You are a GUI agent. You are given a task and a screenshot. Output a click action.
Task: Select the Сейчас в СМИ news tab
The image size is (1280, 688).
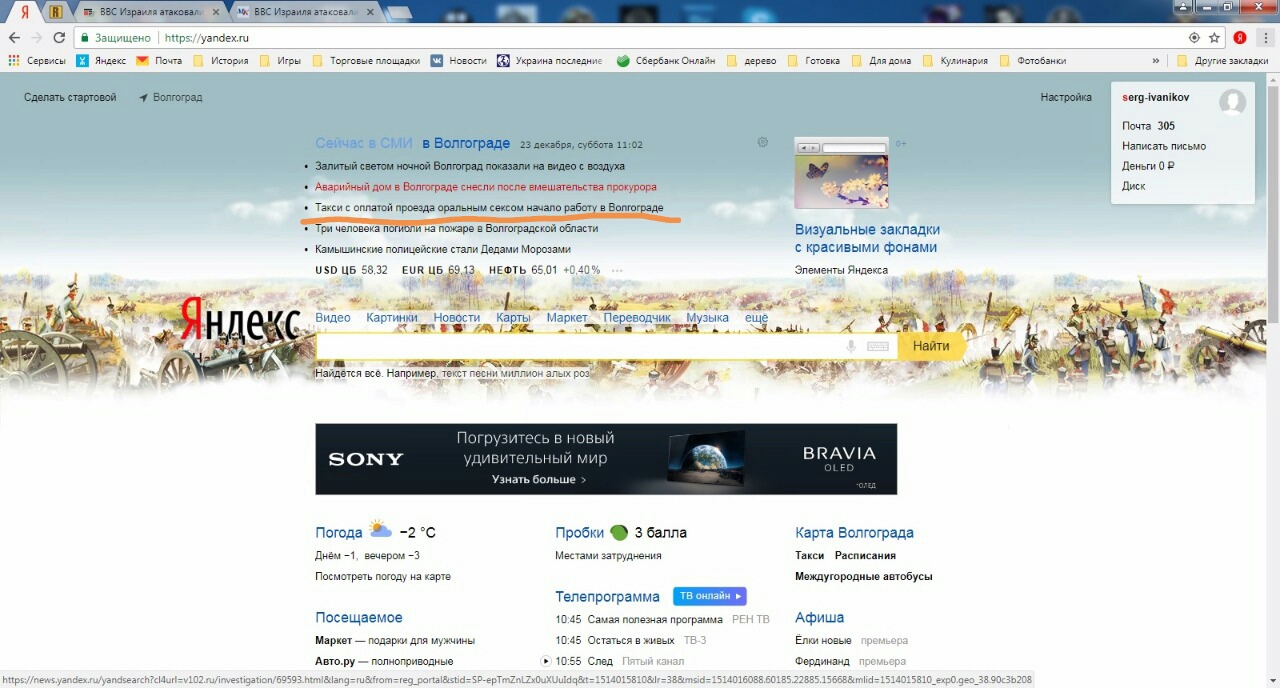(x=364, y=143)
